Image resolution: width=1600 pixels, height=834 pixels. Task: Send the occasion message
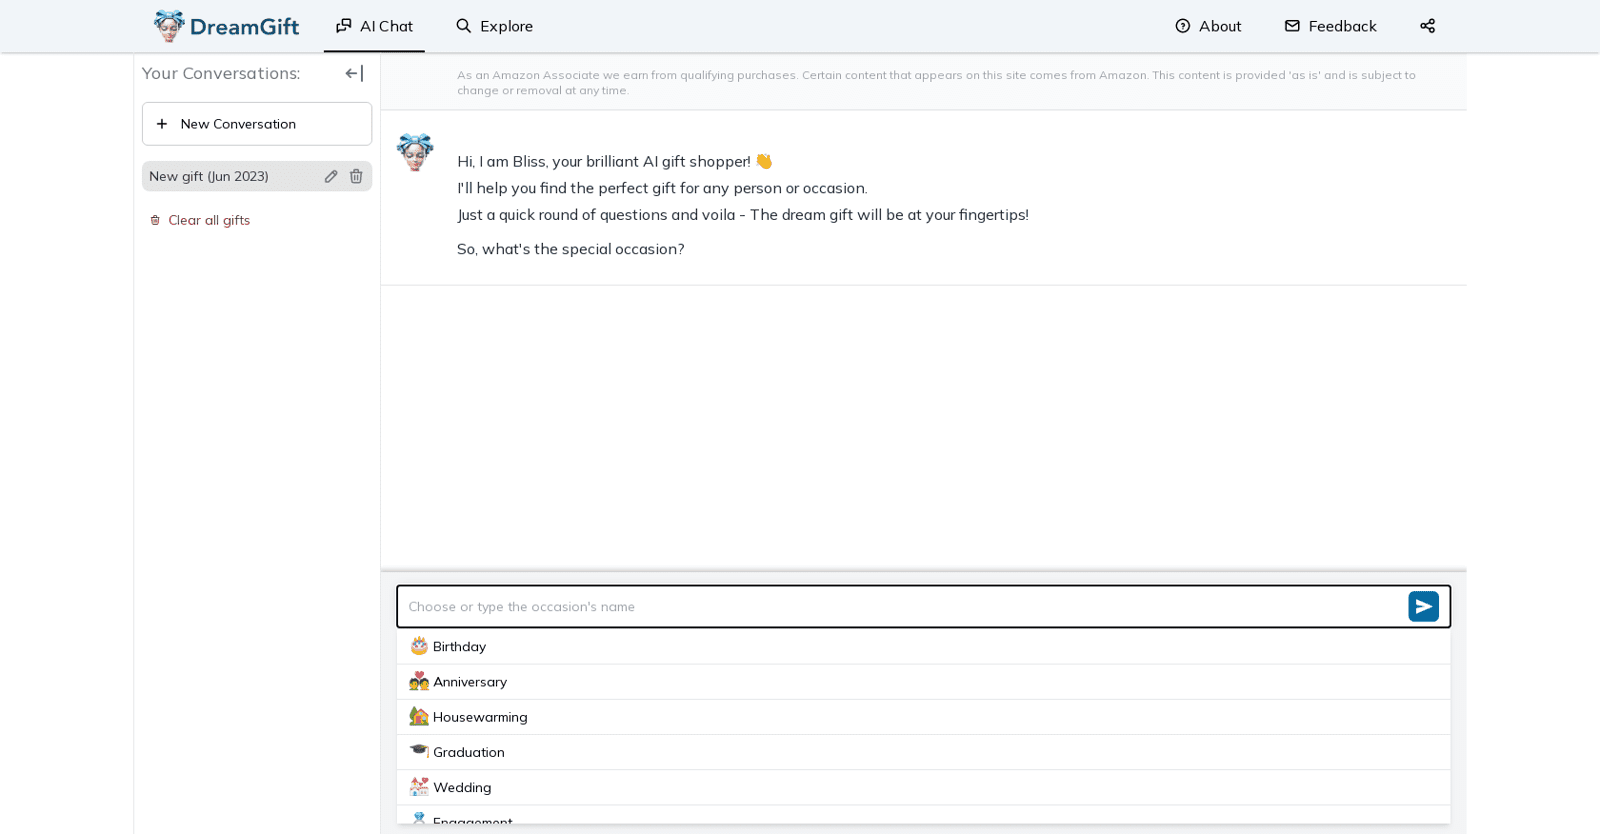click(1423, 607)
